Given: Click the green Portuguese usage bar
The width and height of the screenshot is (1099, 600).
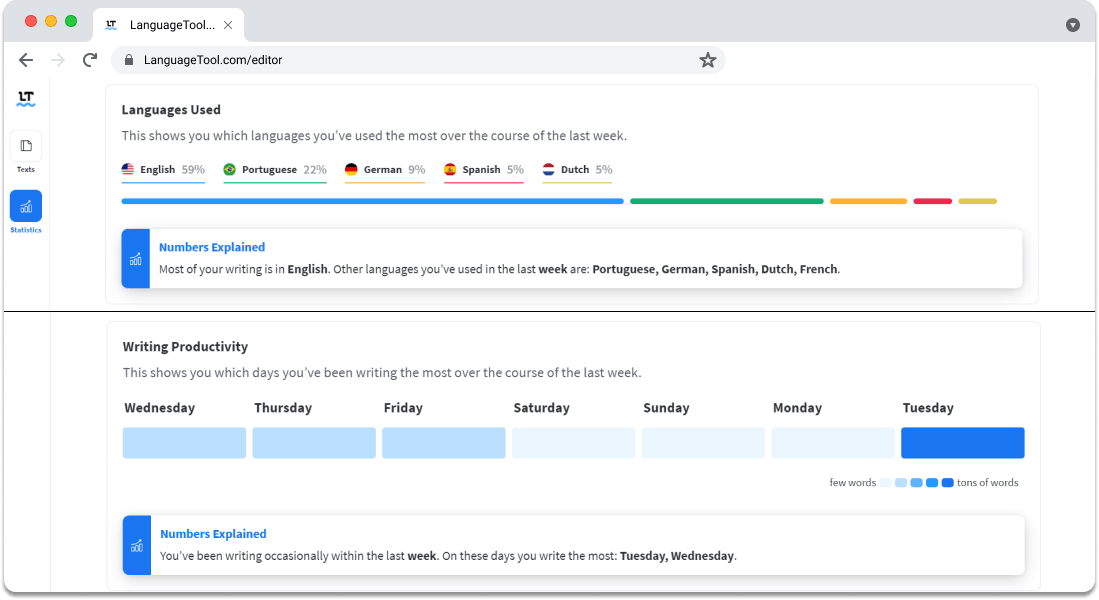Looking at the screenshot, I should pos(727,201).
